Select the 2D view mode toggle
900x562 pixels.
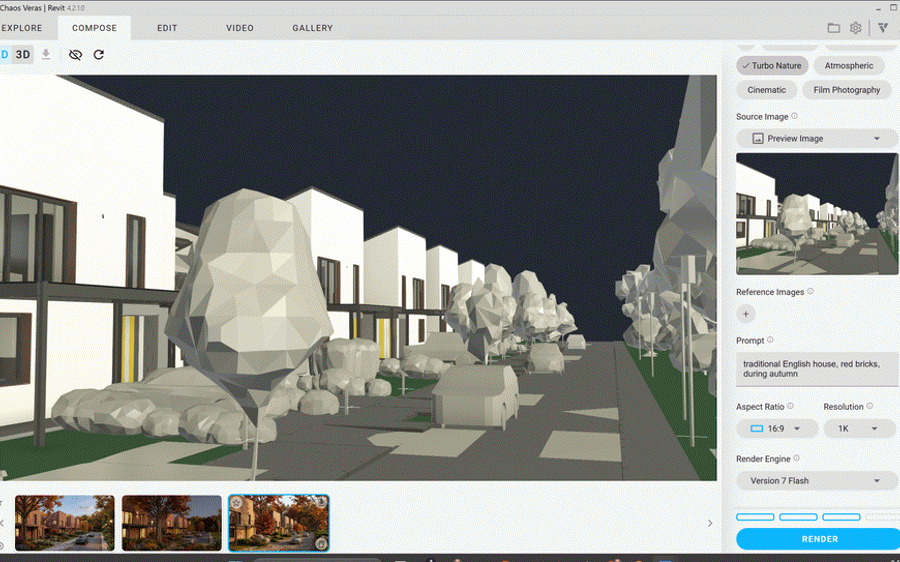[x=5, y=55]
